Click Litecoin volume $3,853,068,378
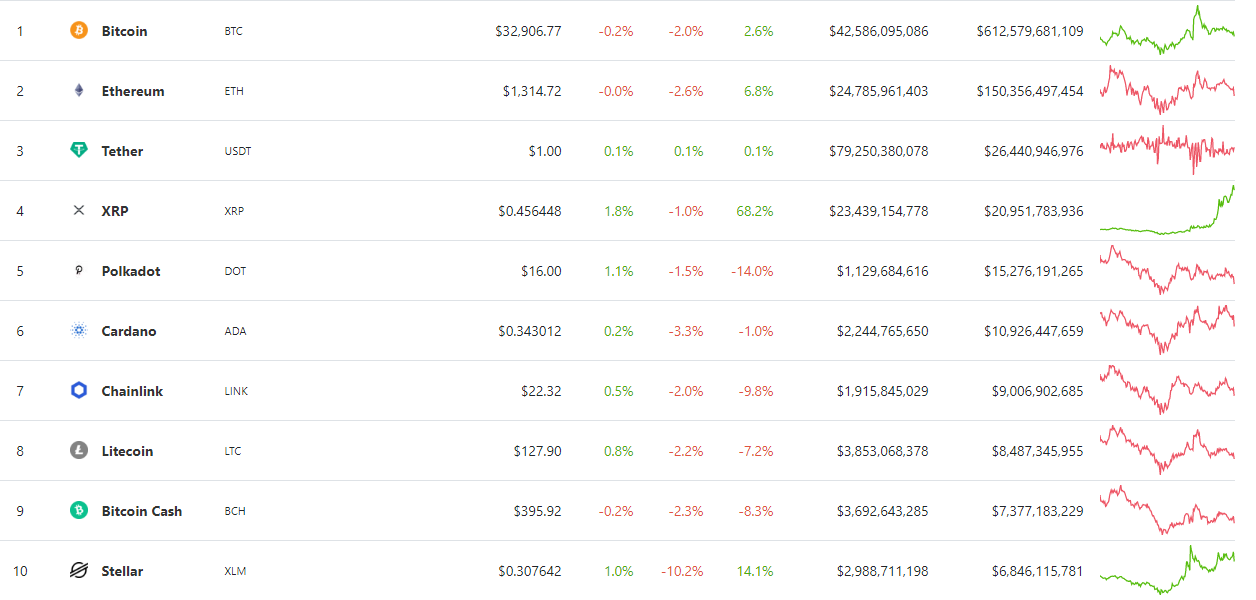 point(882,451)
